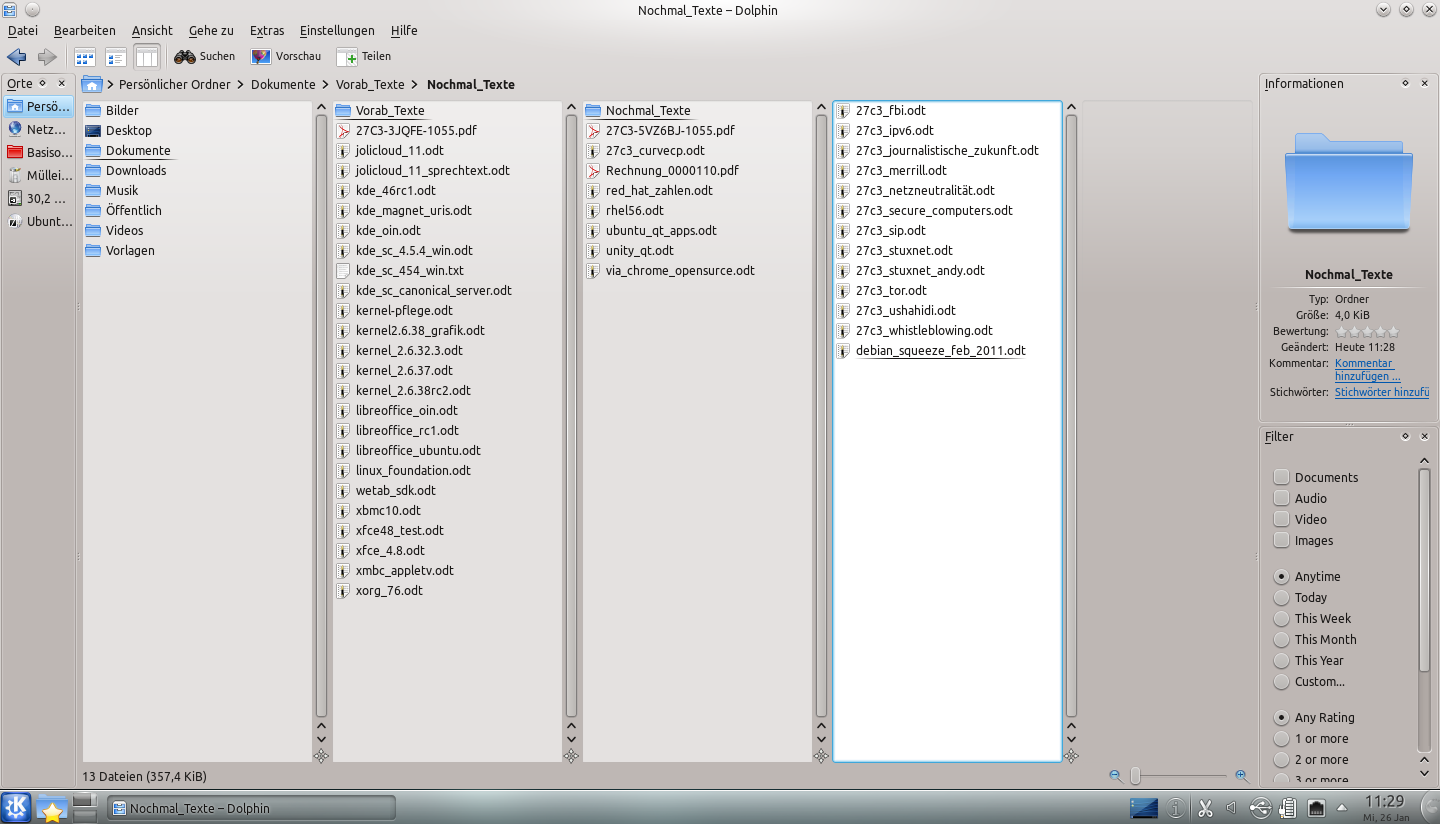Click the Teilen split view button
Screen dimensions: 1440x824
pos(364,57)
